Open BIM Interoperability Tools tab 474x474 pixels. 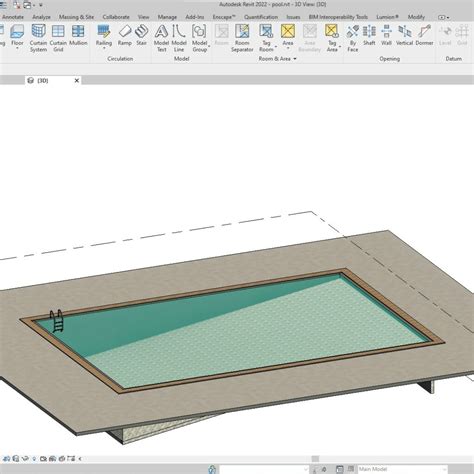point(338,17)
